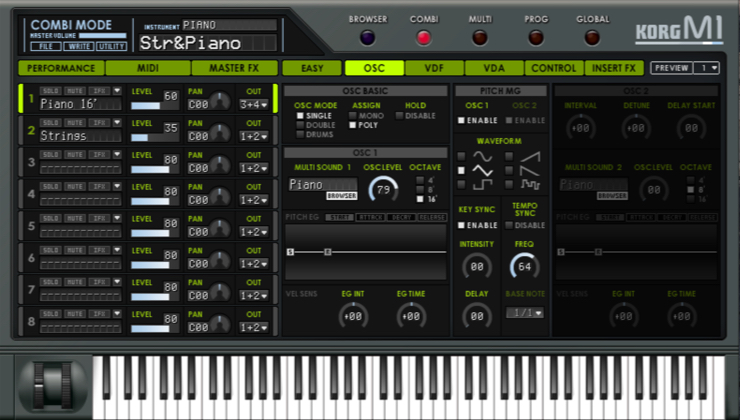Select random step waveform icon
The height and width of the screenshot is (420, 740).
[x=530, y=185]
